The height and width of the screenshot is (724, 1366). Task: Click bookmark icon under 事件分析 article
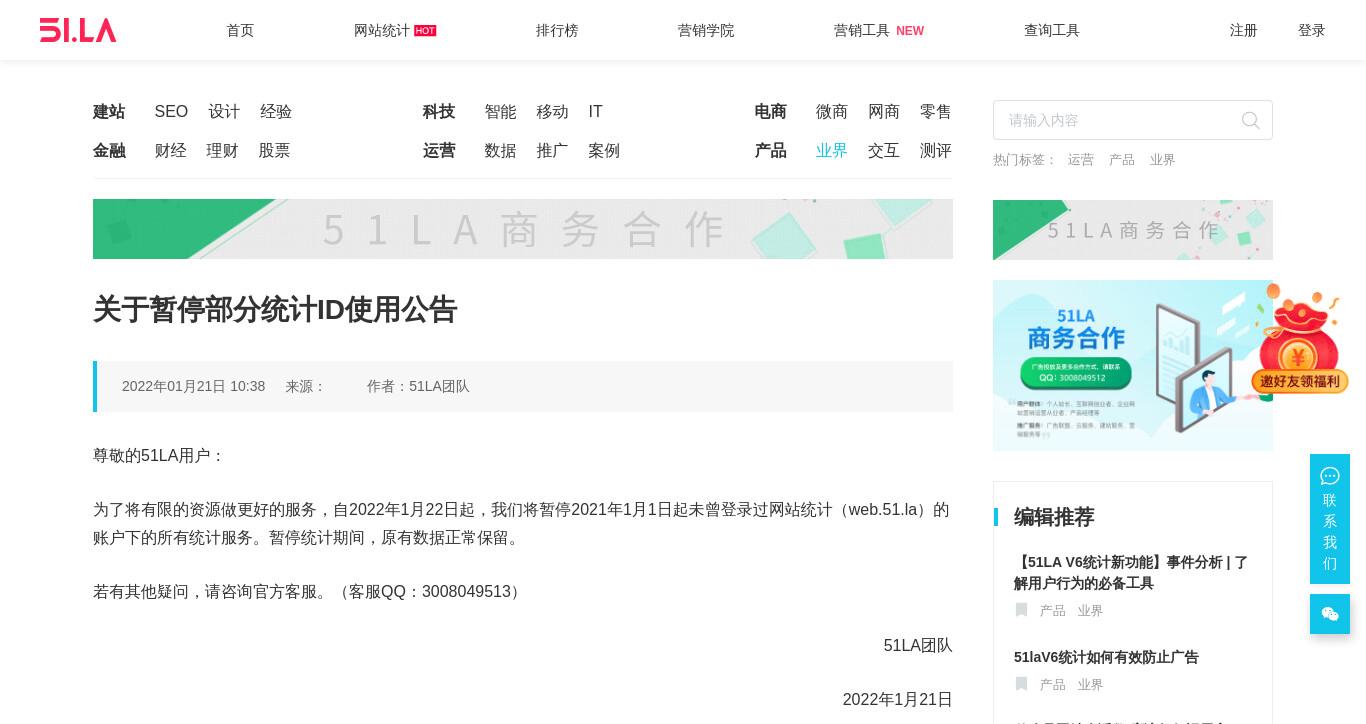(1021, 610)
